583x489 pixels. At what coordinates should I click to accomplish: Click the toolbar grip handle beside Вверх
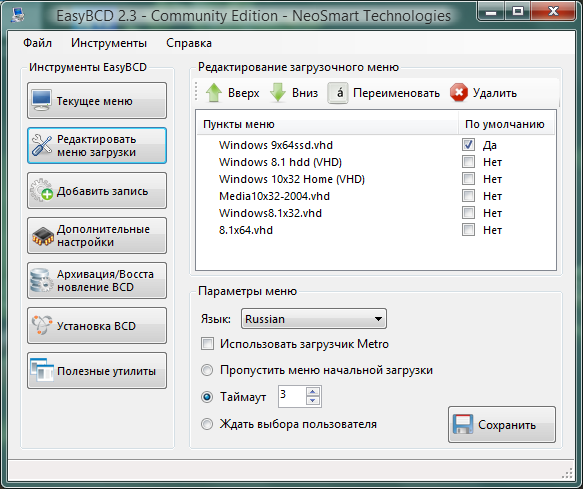coord(196,91)
